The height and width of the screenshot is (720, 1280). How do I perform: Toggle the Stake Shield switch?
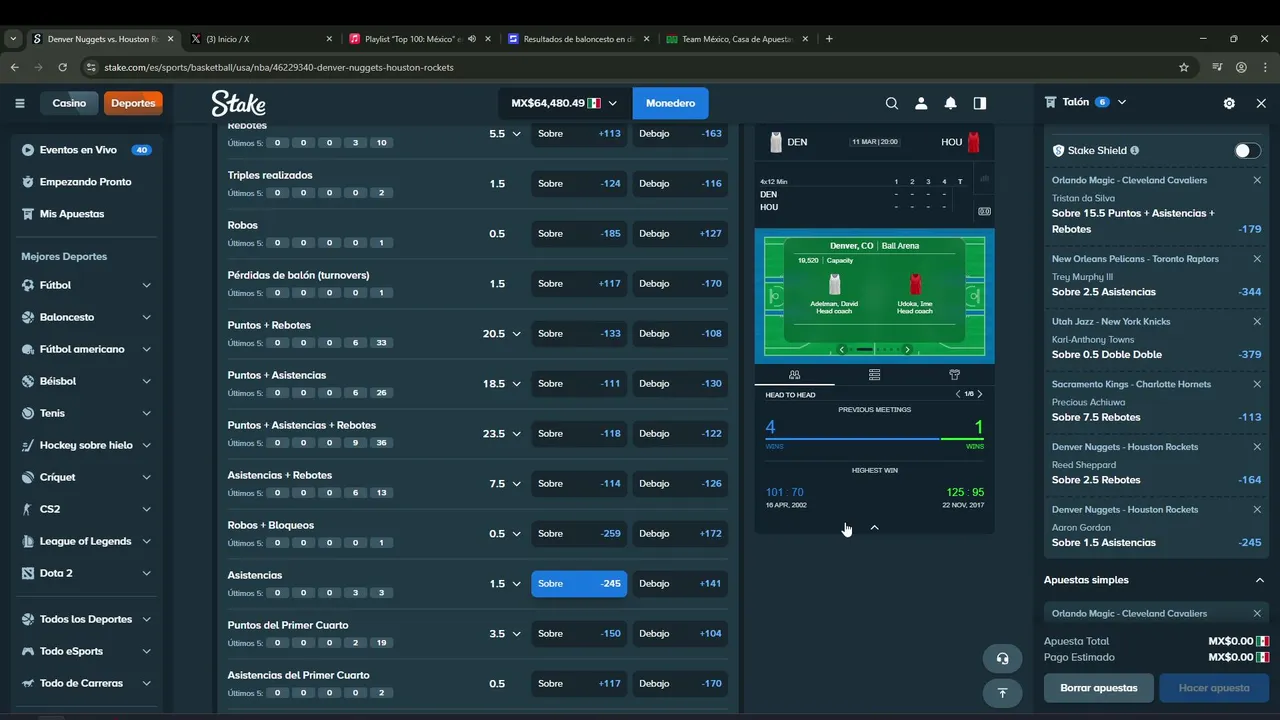point(1247,151)
